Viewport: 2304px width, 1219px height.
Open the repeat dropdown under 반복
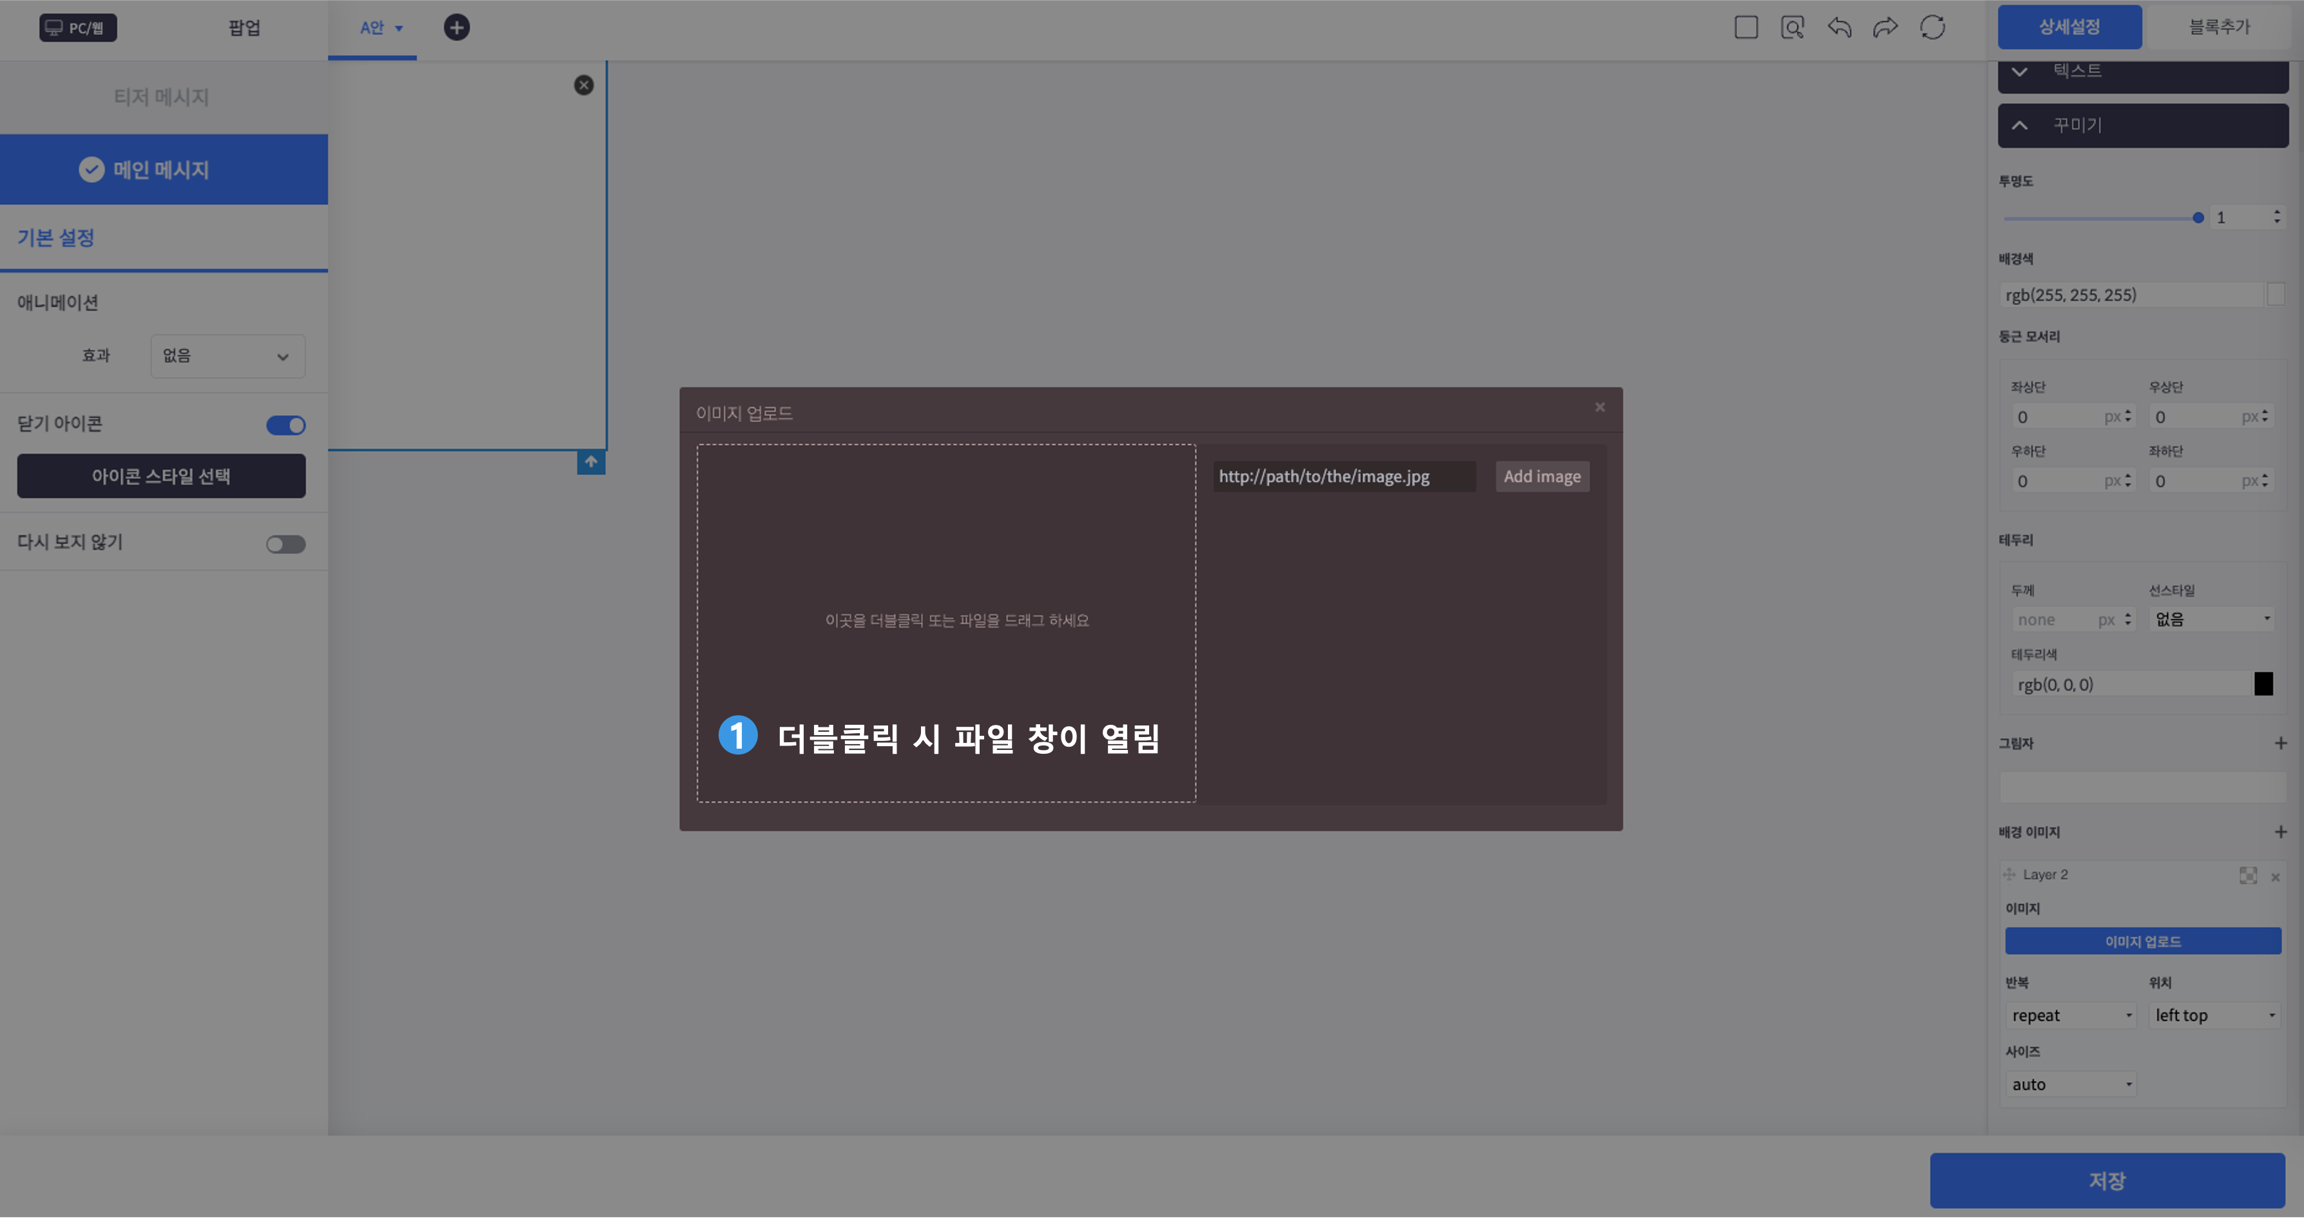(x=2070, y=1015)
